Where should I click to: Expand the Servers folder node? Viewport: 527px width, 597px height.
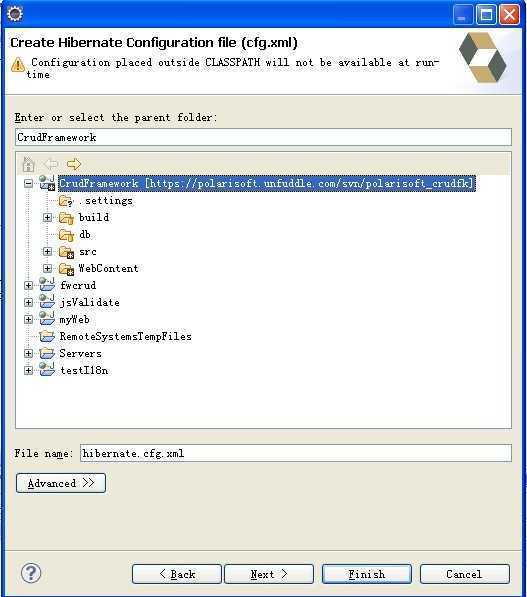coord(28,353)
